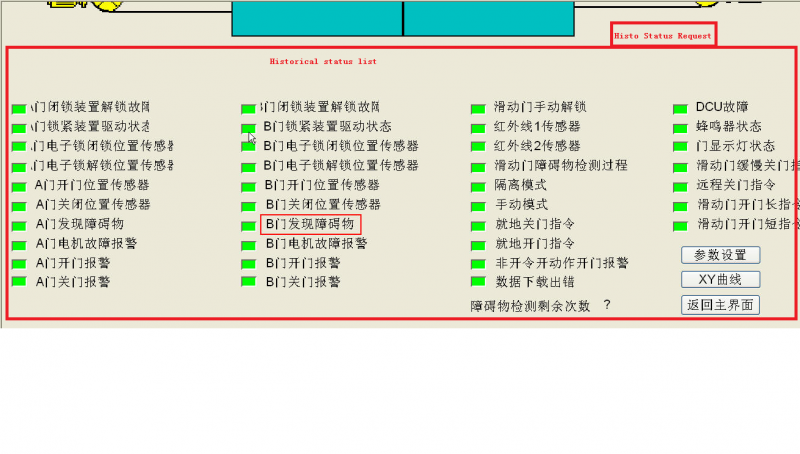Click the Historical status list heading
The image size is (800, 454).
tap(323, 61)
